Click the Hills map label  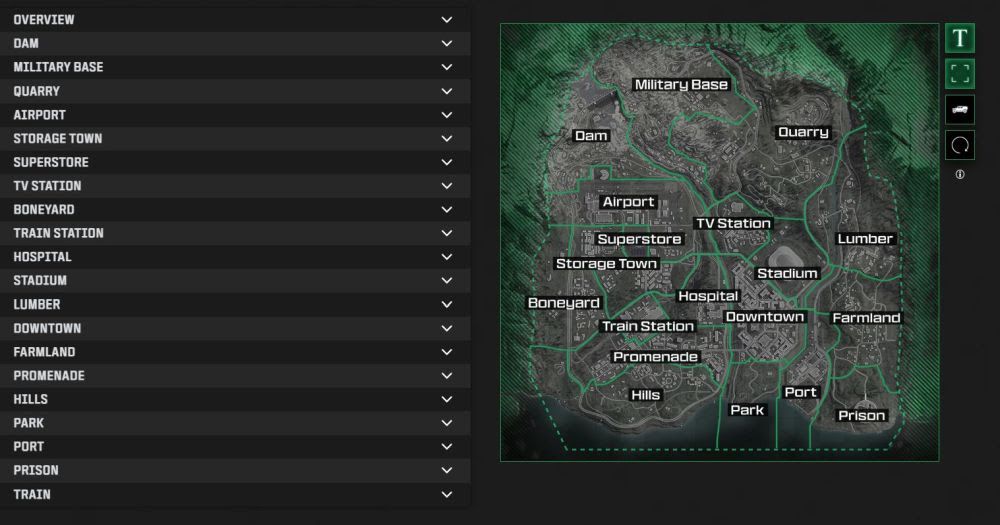(645, 395)
